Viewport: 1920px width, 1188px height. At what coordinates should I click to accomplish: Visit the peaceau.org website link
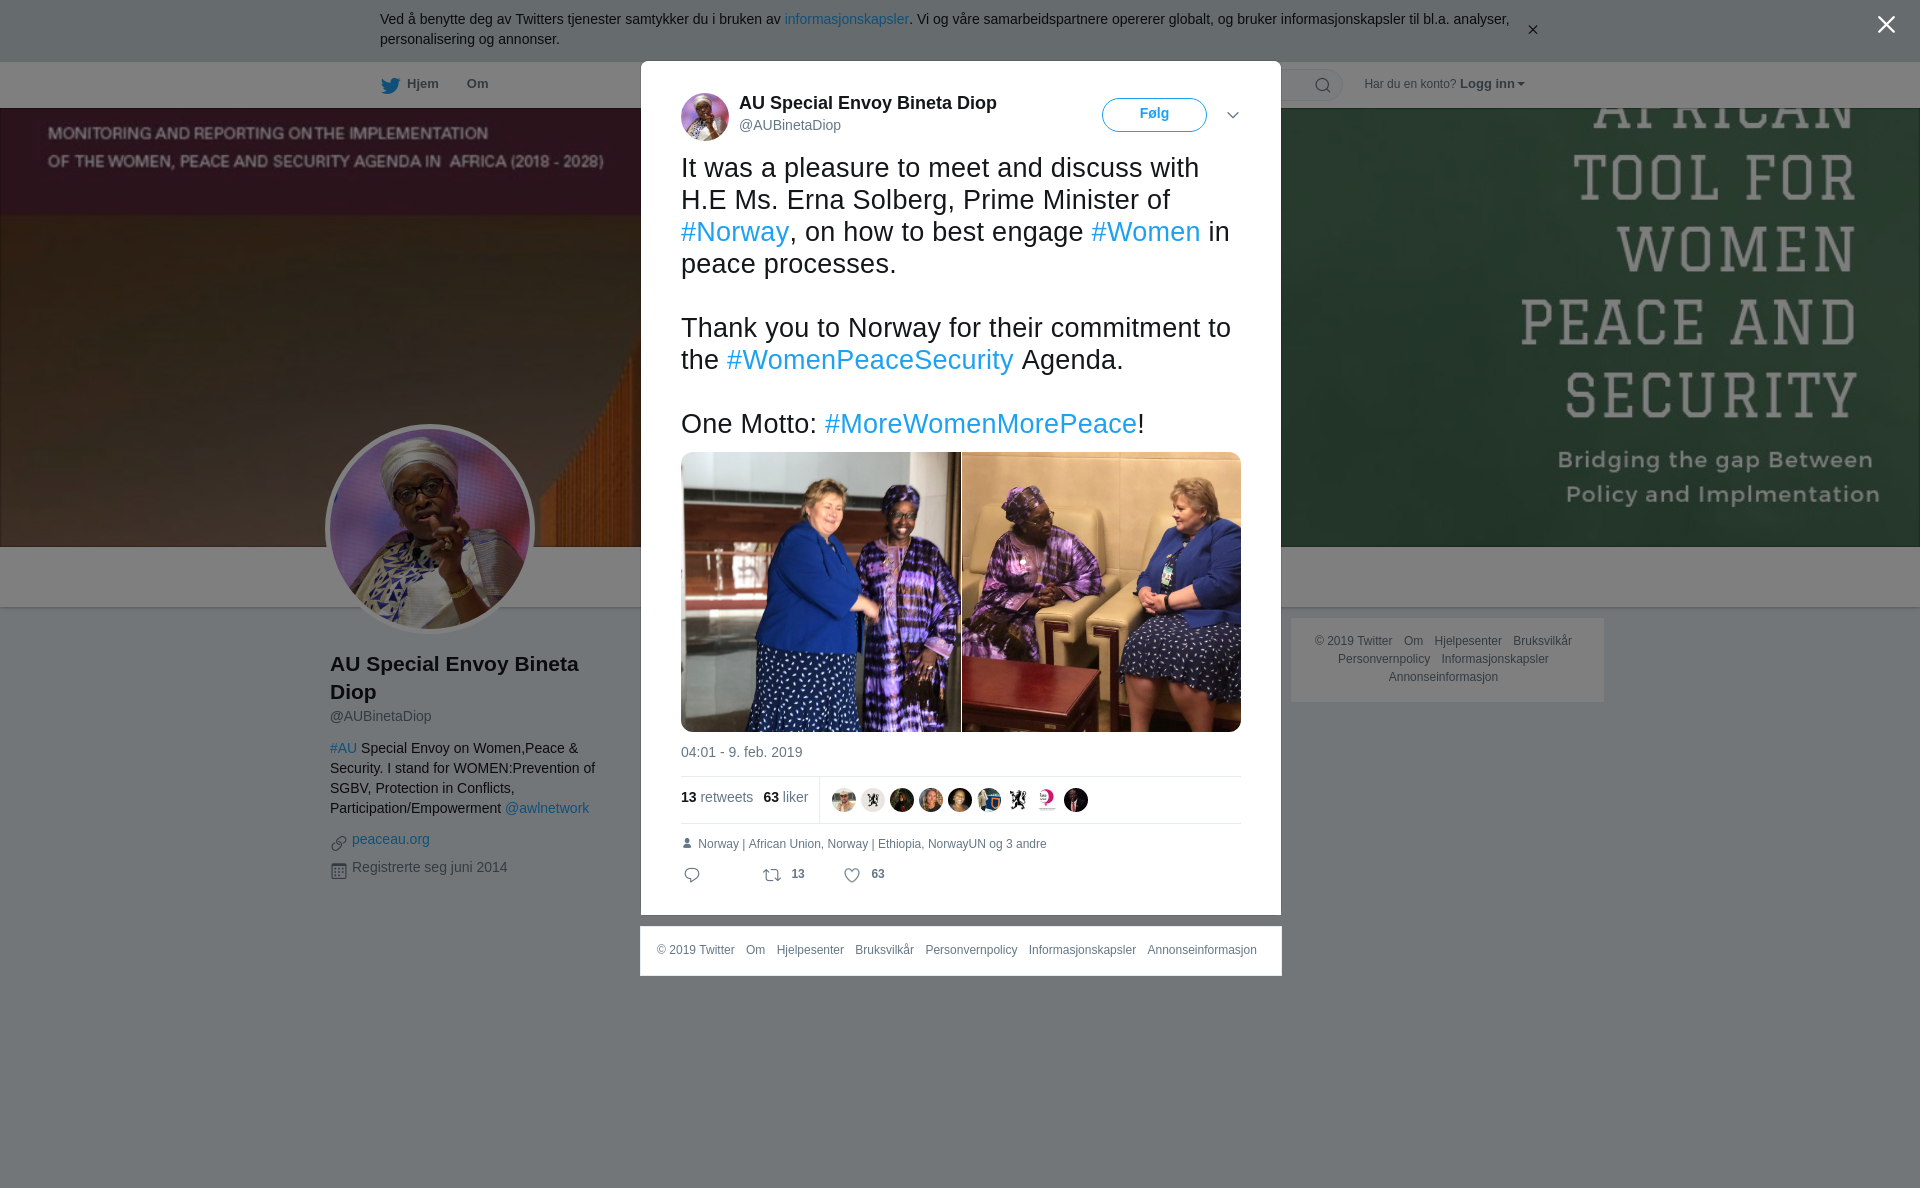(x=391, y=839)
